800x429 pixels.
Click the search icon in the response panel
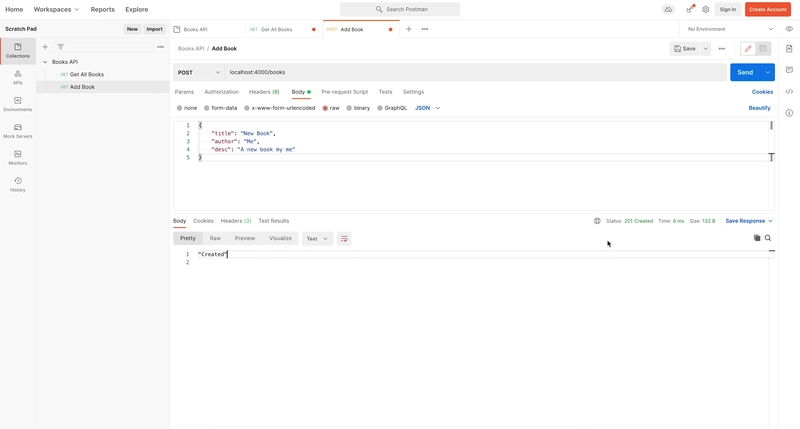click(768, 238)
